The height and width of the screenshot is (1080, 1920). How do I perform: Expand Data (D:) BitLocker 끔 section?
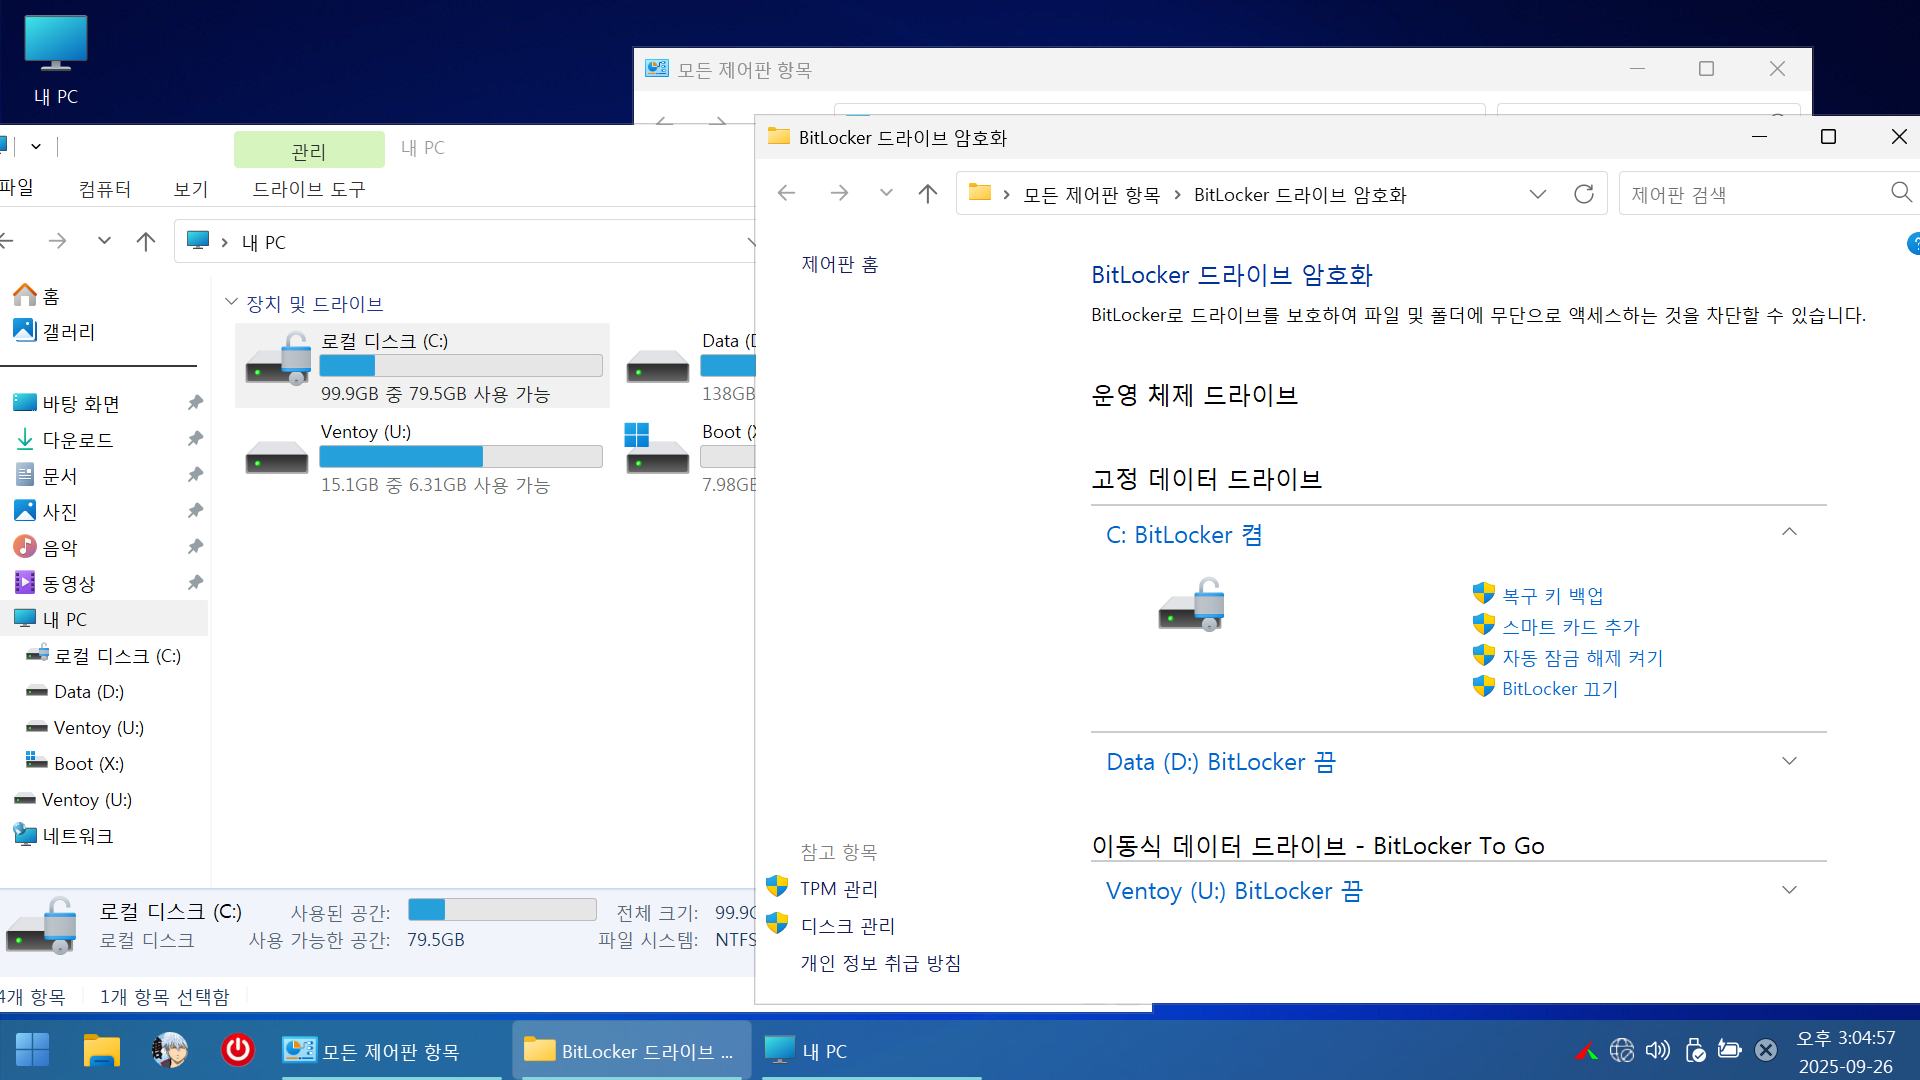click(1789, 761)
